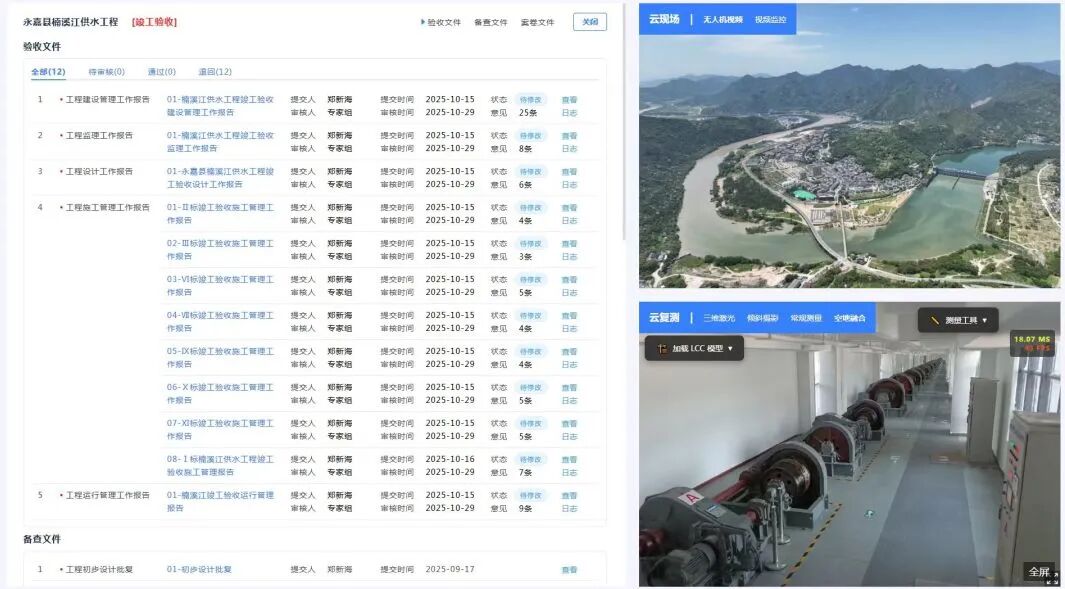Screen dimensions: 1065x589
Task: Jump to 案卷文件 section link
Action: [x=537, y=22]
